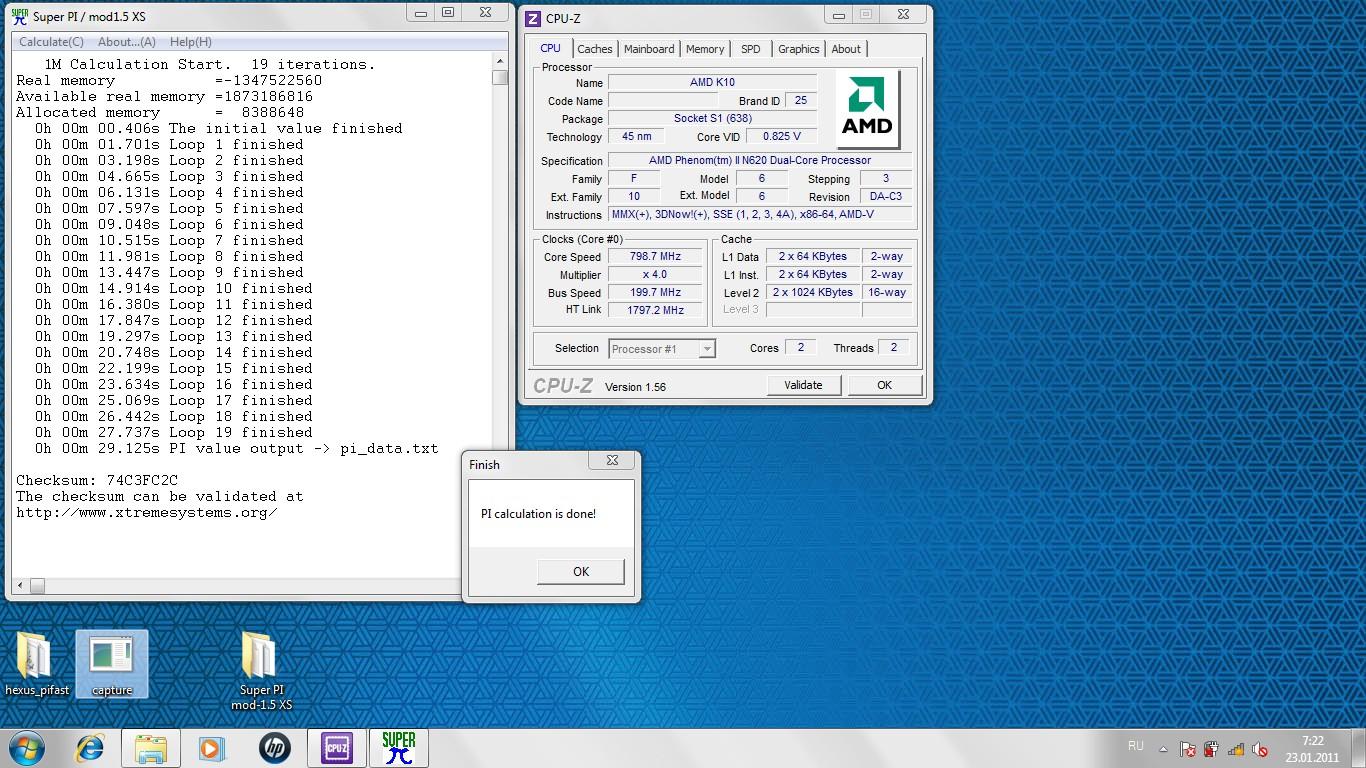Screen dimensions: 1366x768
Task: Click the Validate button in CPU-Z
Action: tap(803, 385)
